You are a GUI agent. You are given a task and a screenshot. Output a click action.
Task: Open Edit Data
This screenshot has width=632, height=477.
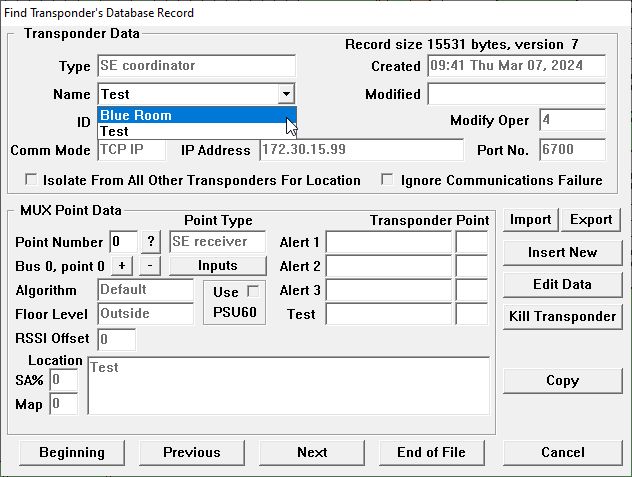561,285
